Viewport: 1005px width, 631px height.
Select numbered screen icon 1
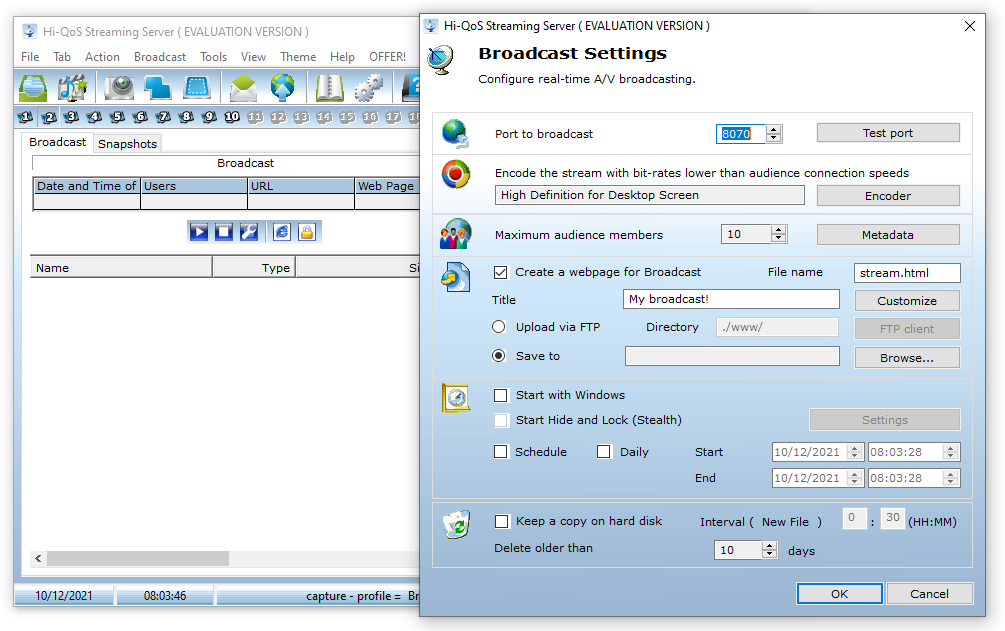pyautogui.click(x=26, y=117)
